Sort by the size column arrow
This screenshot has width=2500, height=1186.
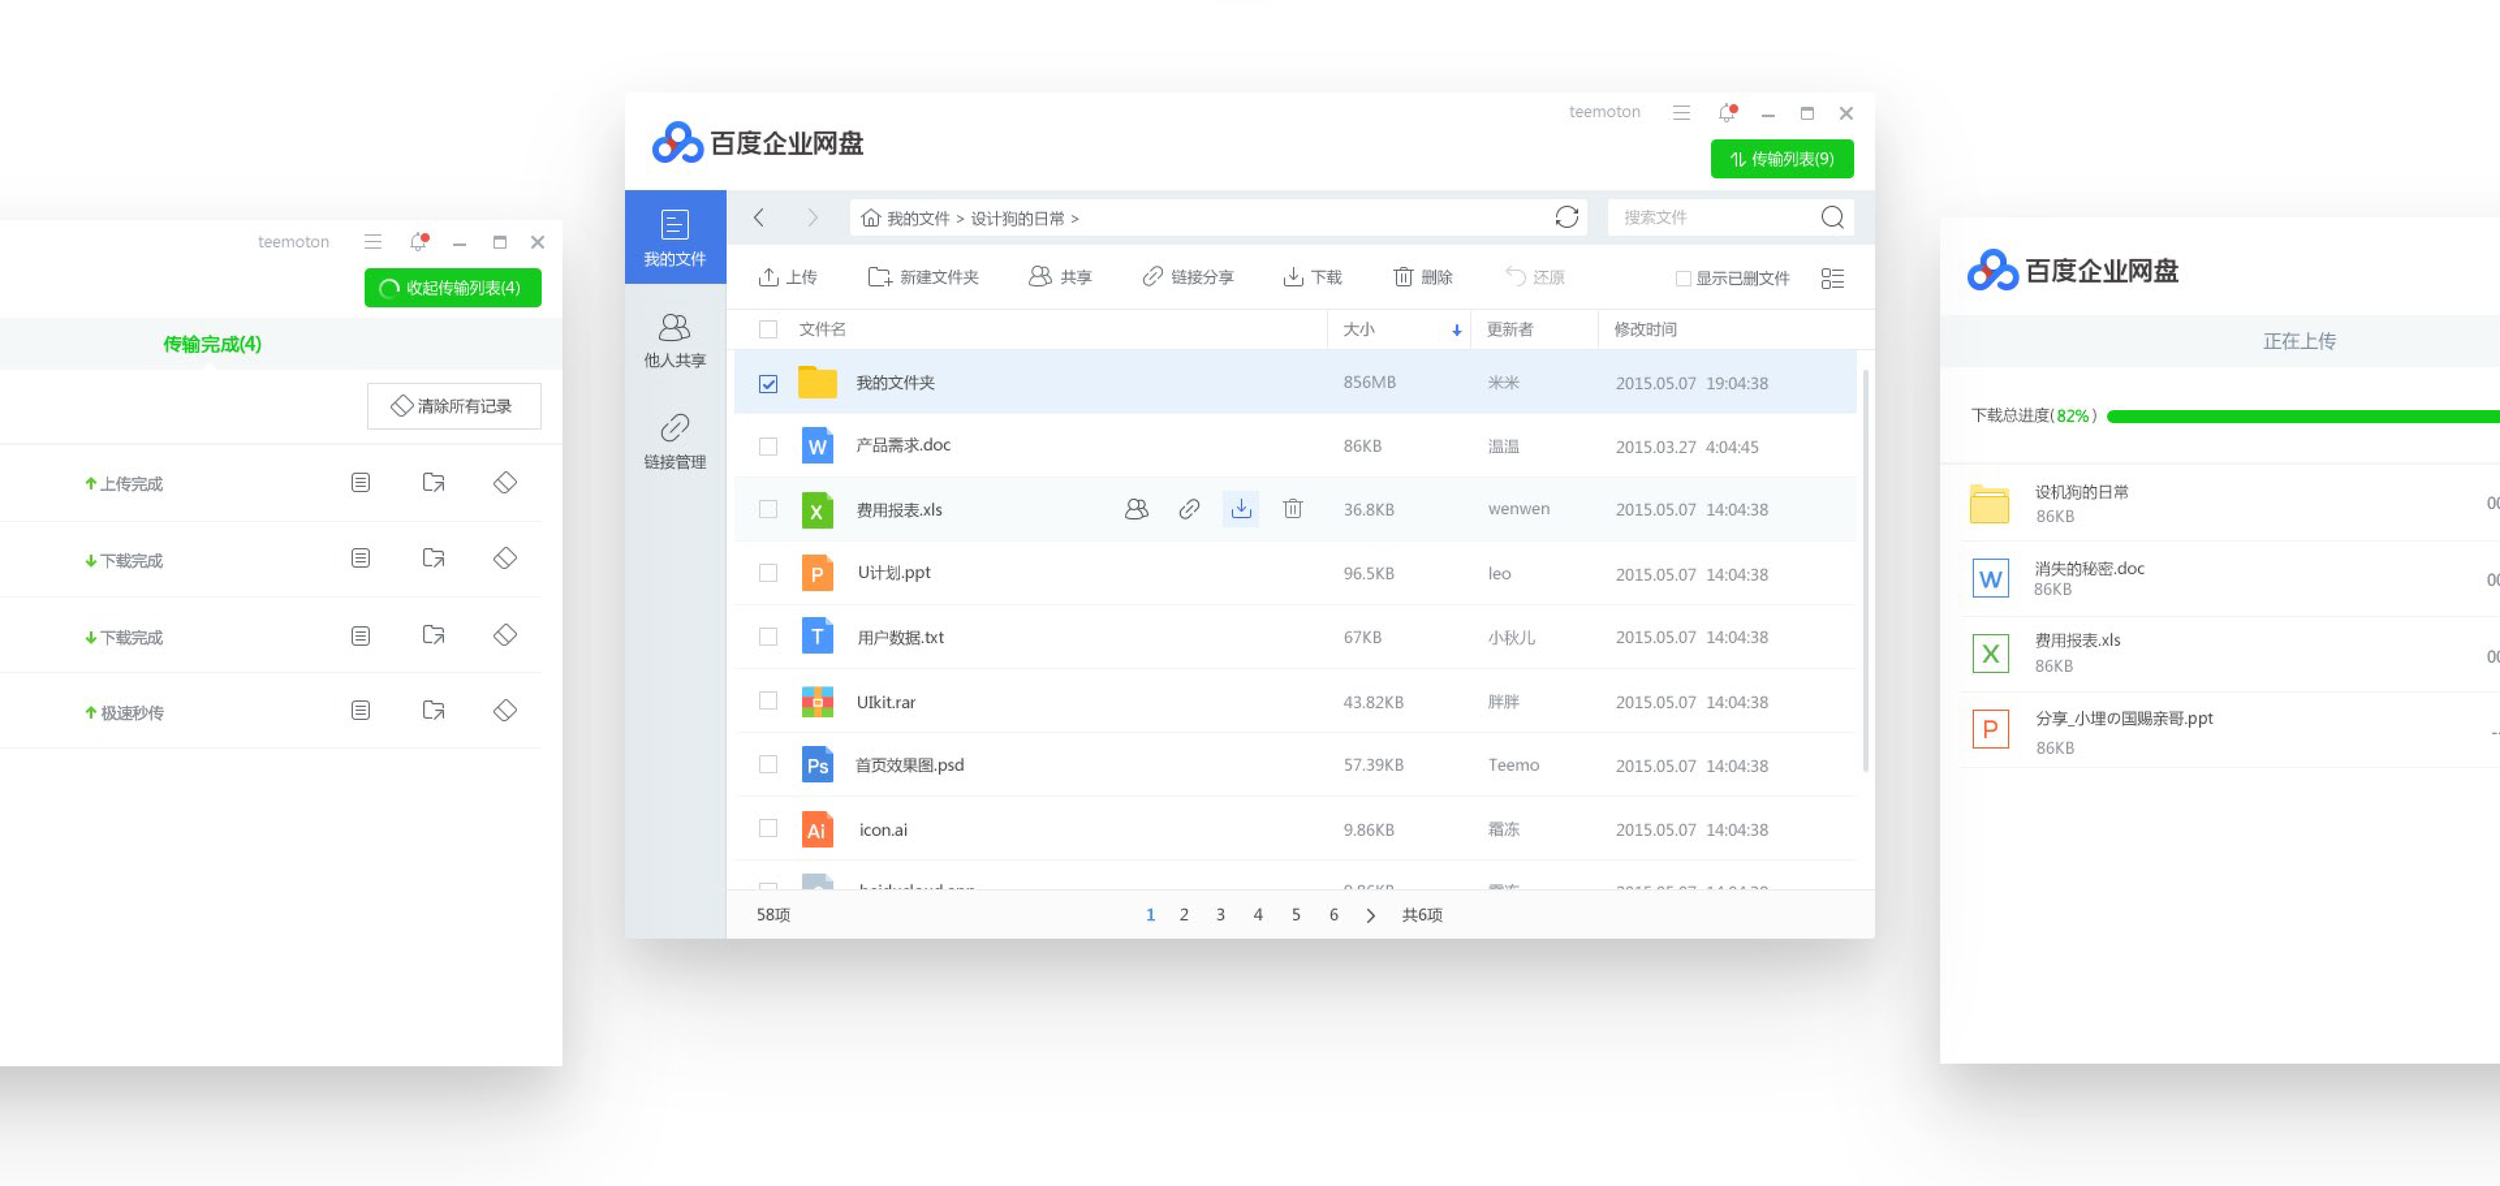pyautogui.click(x=1456, y=330)
